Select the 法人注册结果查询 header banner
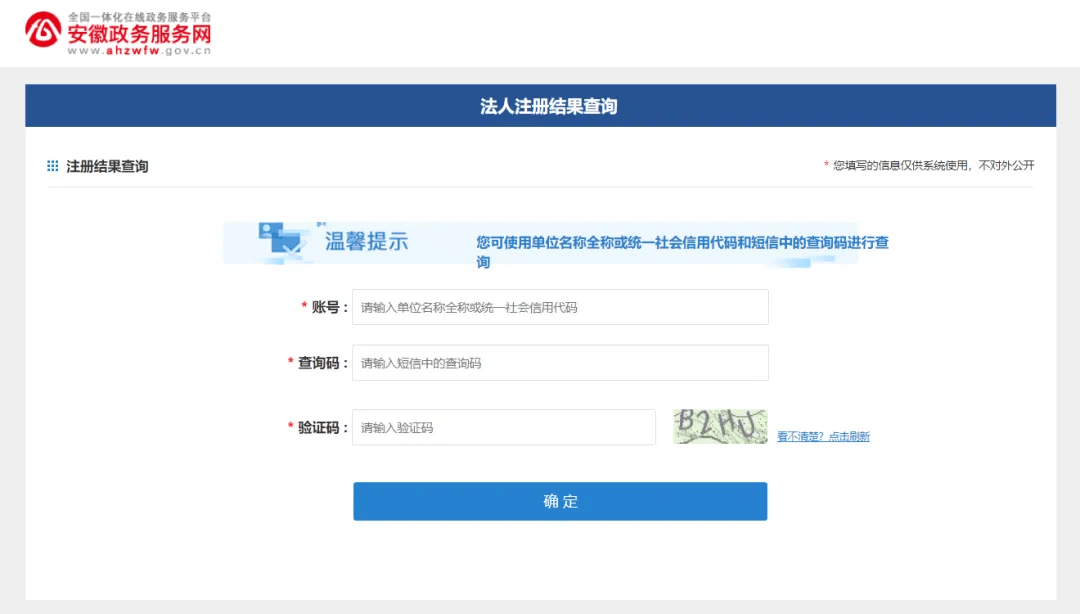Screen dimensions: 1080x614 pos(540,105)
